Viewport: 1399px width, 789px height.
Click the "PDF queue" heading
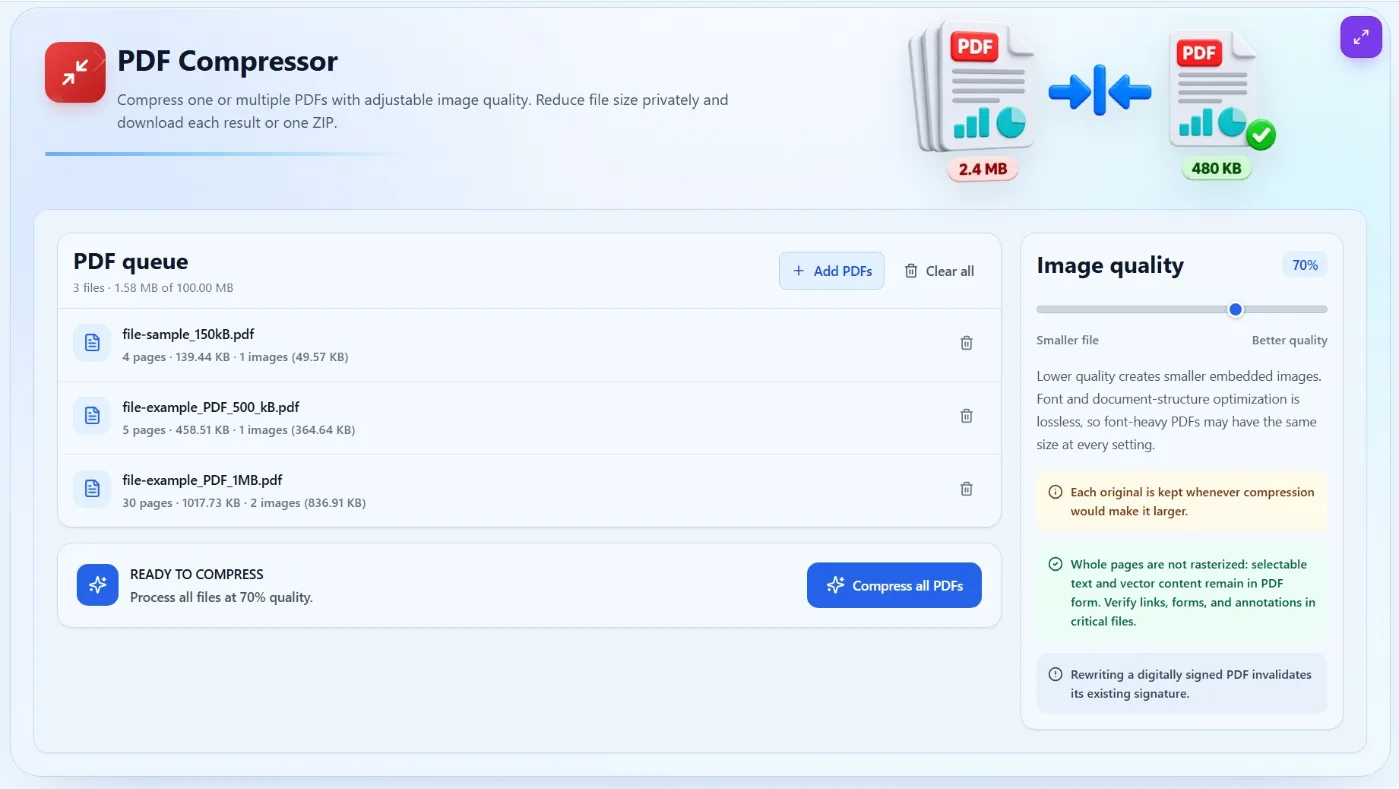131,262
